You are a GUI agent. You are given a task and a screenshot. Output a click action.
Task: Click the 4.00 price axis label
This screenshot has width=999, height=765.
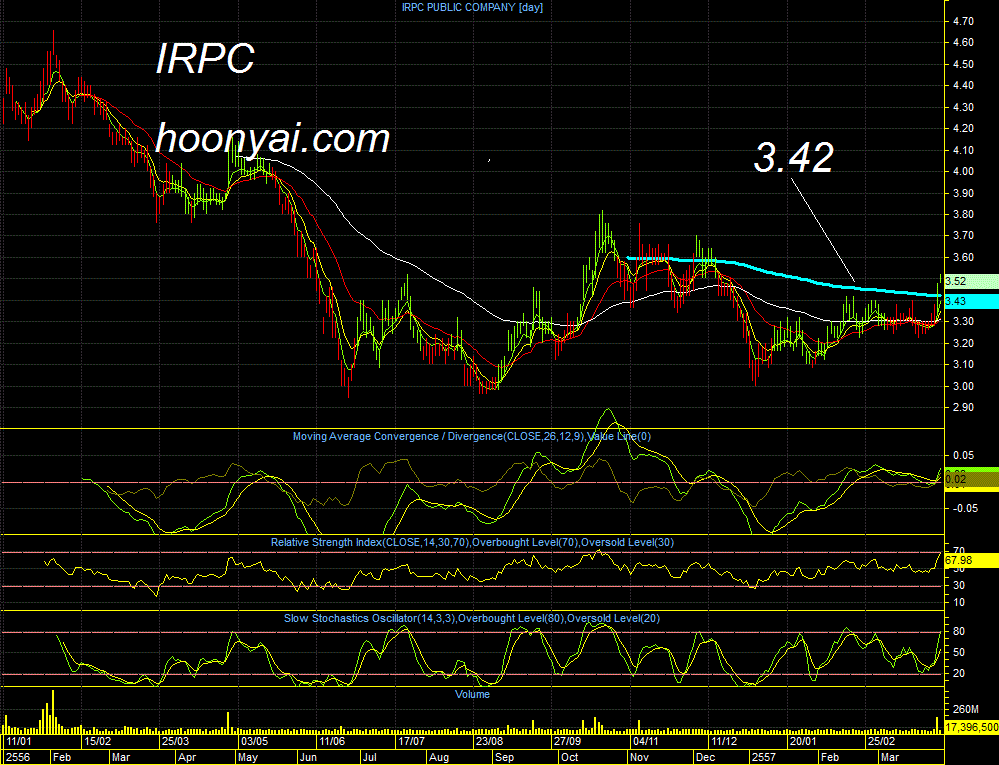pos(963,171)
